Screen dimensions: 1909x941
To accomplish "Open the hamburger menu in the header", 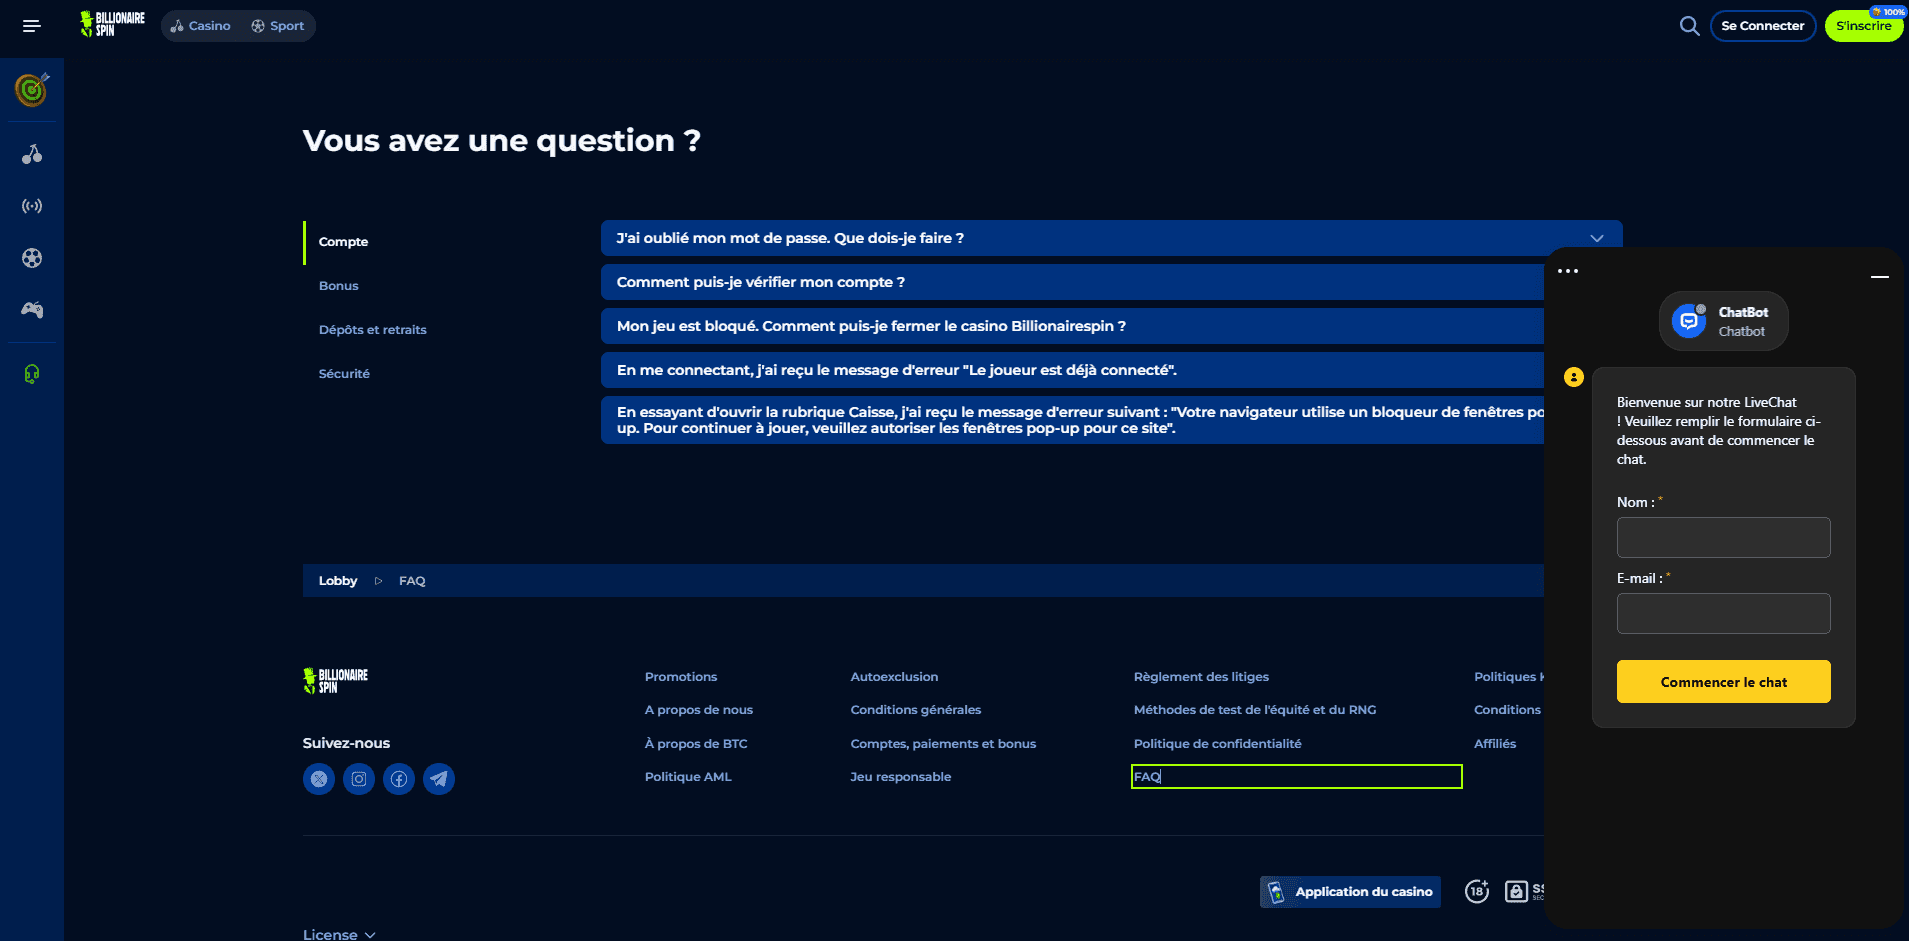I will 32,26.
